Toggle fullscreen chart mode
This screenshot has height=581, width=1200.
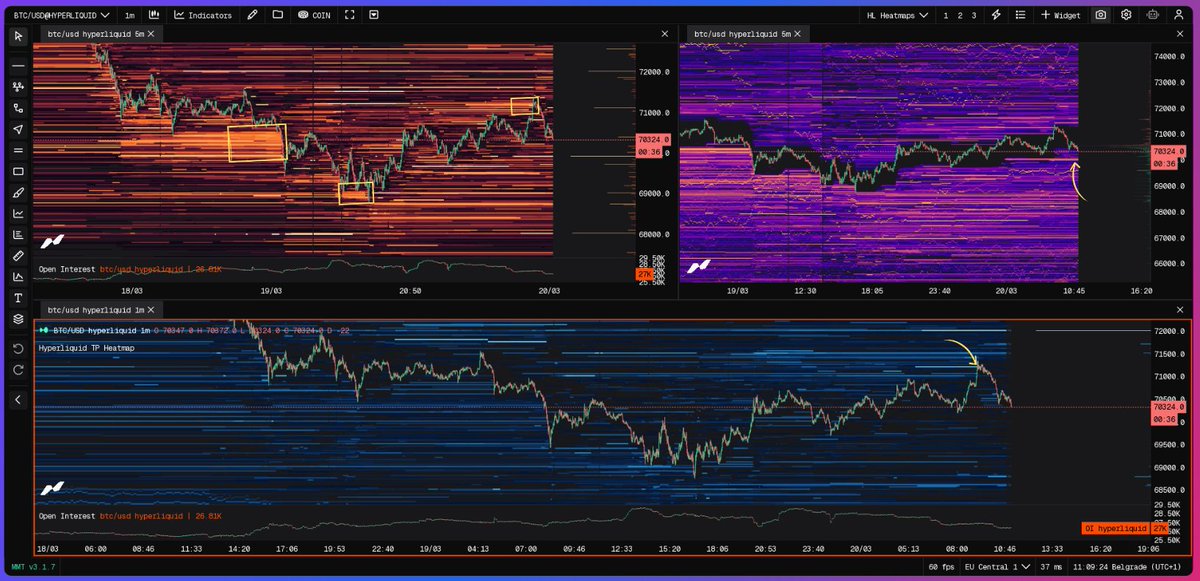coord(349,15)
